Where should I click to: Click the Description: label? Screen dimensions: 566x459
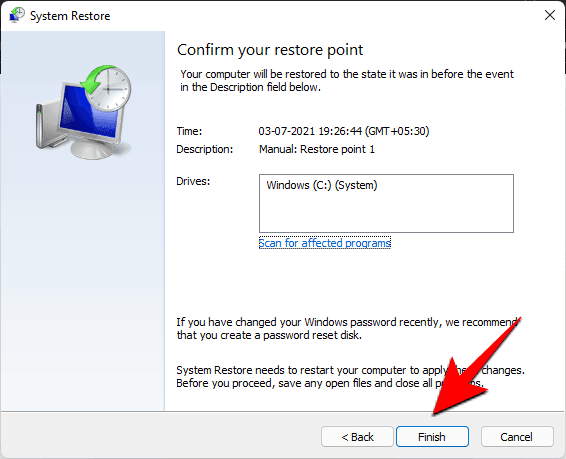[205, 149]
